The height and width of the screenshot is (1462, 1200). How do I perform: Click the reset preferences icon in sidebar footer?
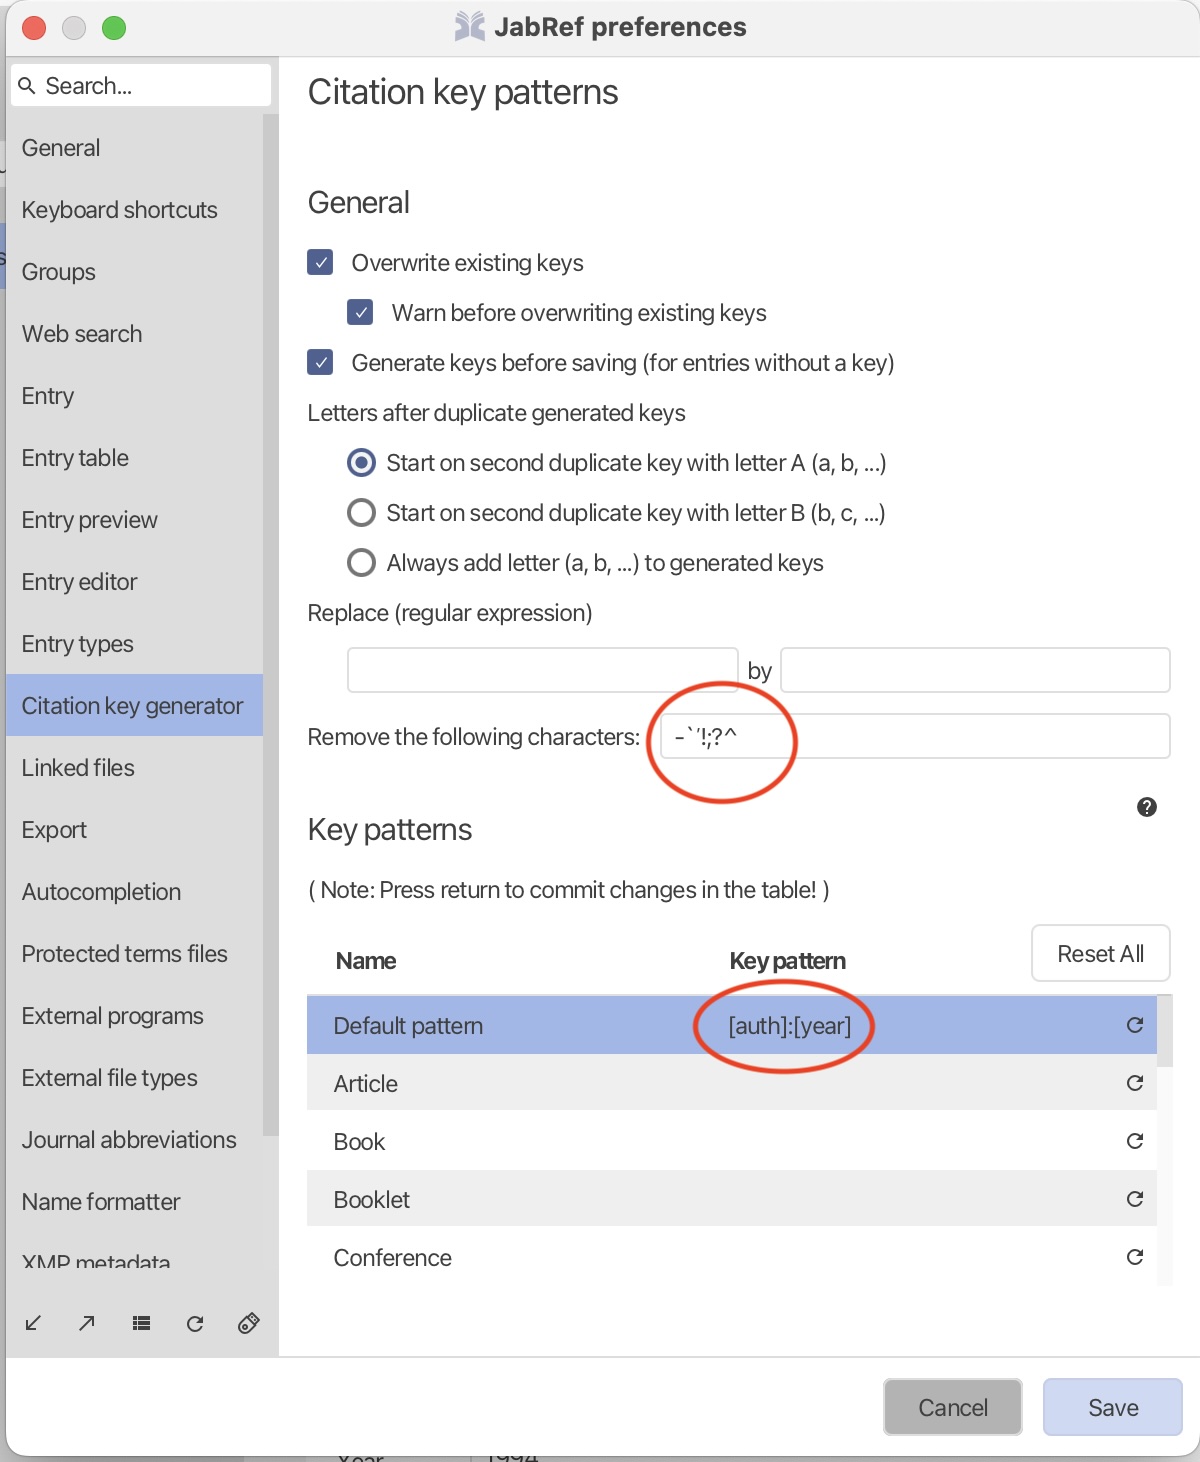coord(195,1323)
